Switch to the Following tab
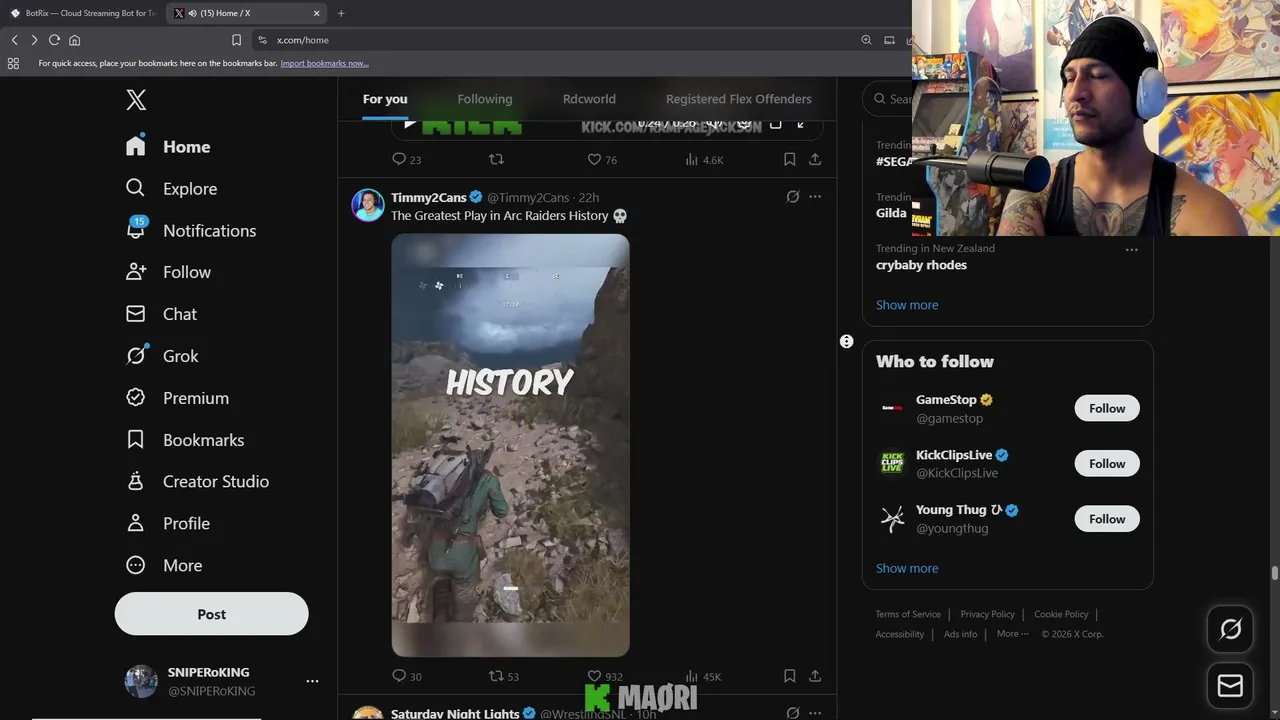This screenshot has height=720, width=1280. [485, 99]
